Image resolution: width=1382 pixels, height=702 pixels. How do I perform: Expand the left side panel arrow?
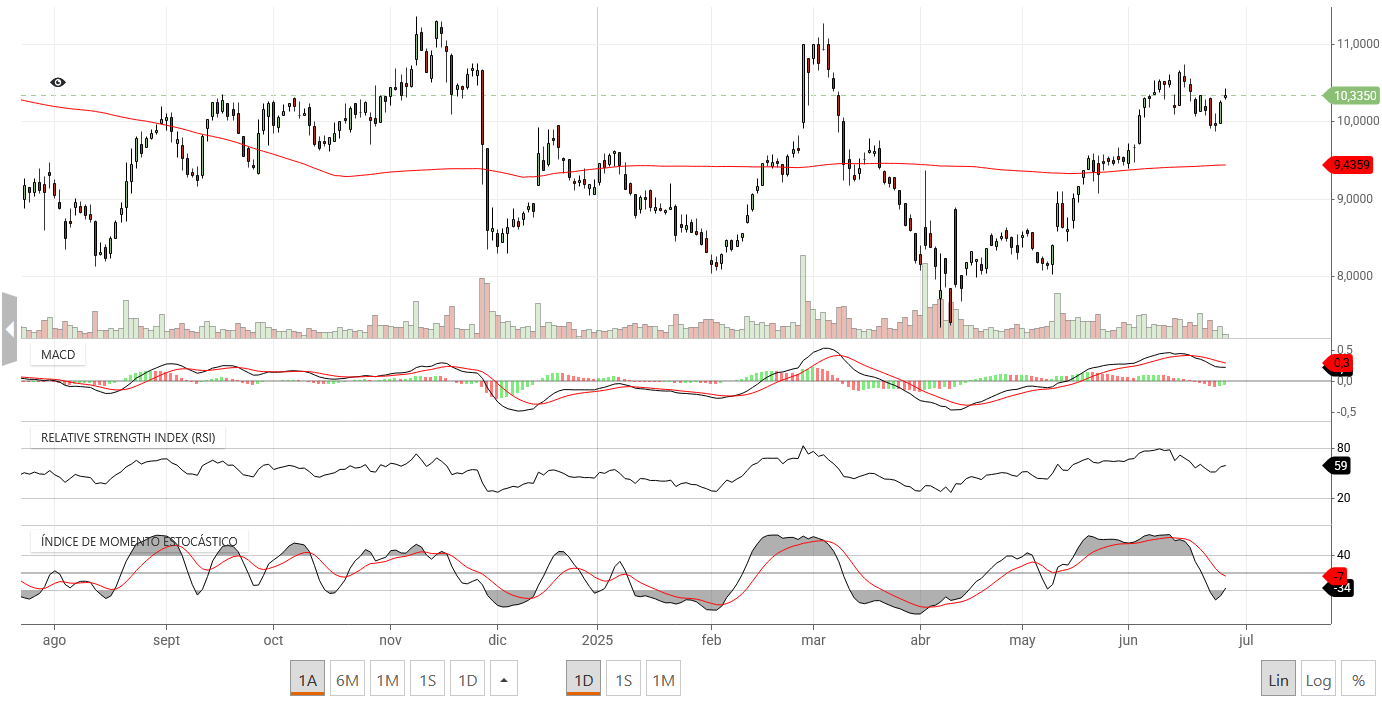click(x=9, y=329)
